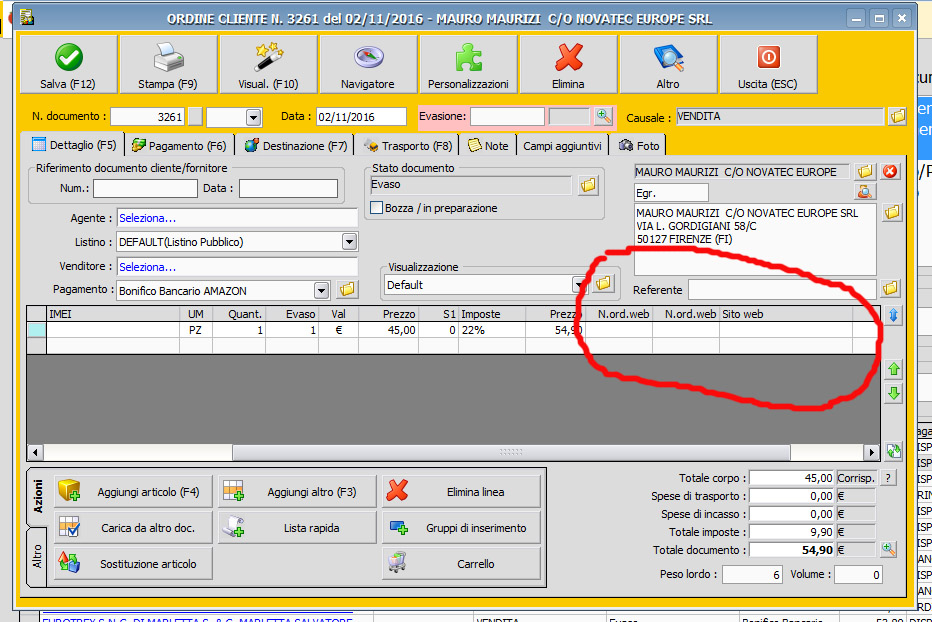Switch to Dettaglio (F5) tab
932x622 pixels.
point(75,145)
